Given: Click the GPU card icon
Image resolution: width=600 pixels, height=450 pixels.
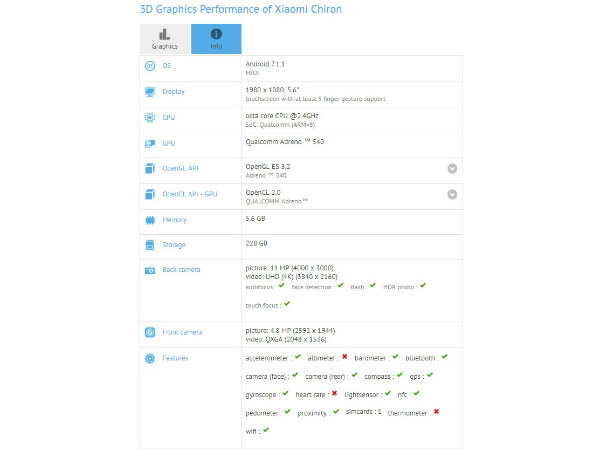Looking at the screenshot, I should coord(150,143).
